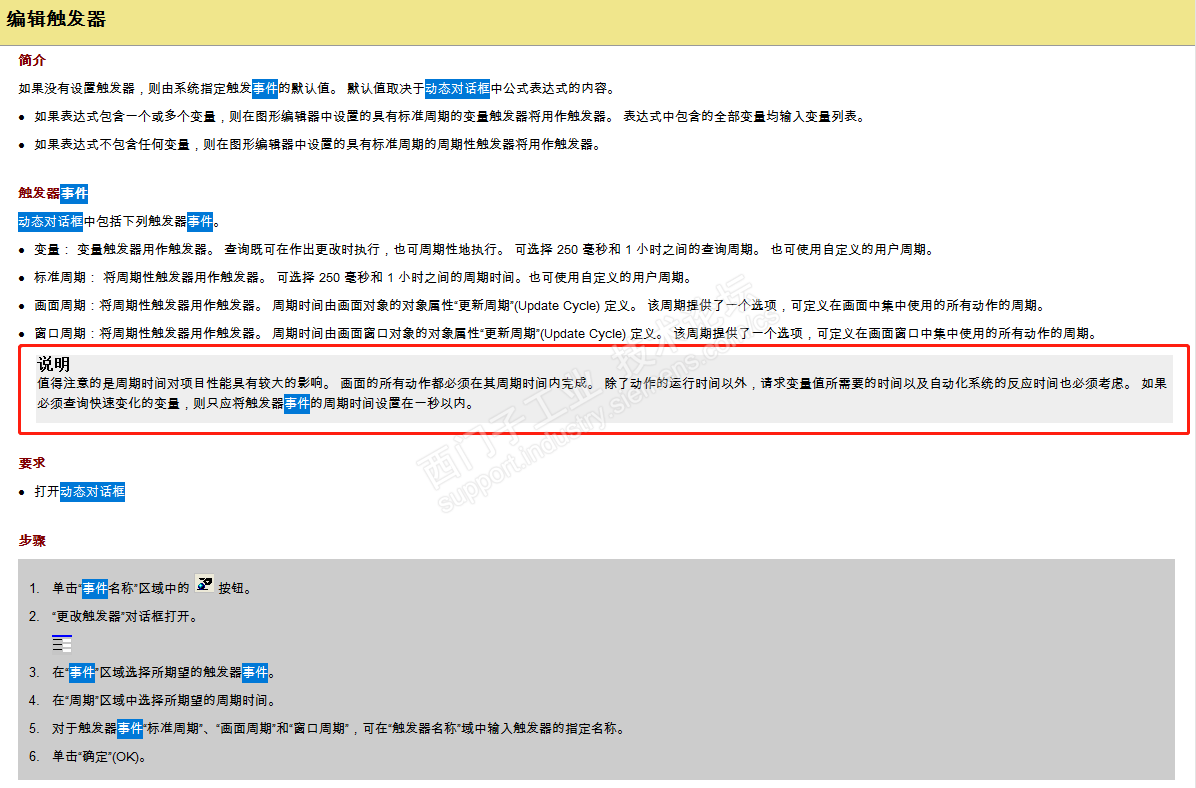Click "确定"(OK) in step 6
The height and width of the screenshot is (788, 1196).
click(110, 757)
